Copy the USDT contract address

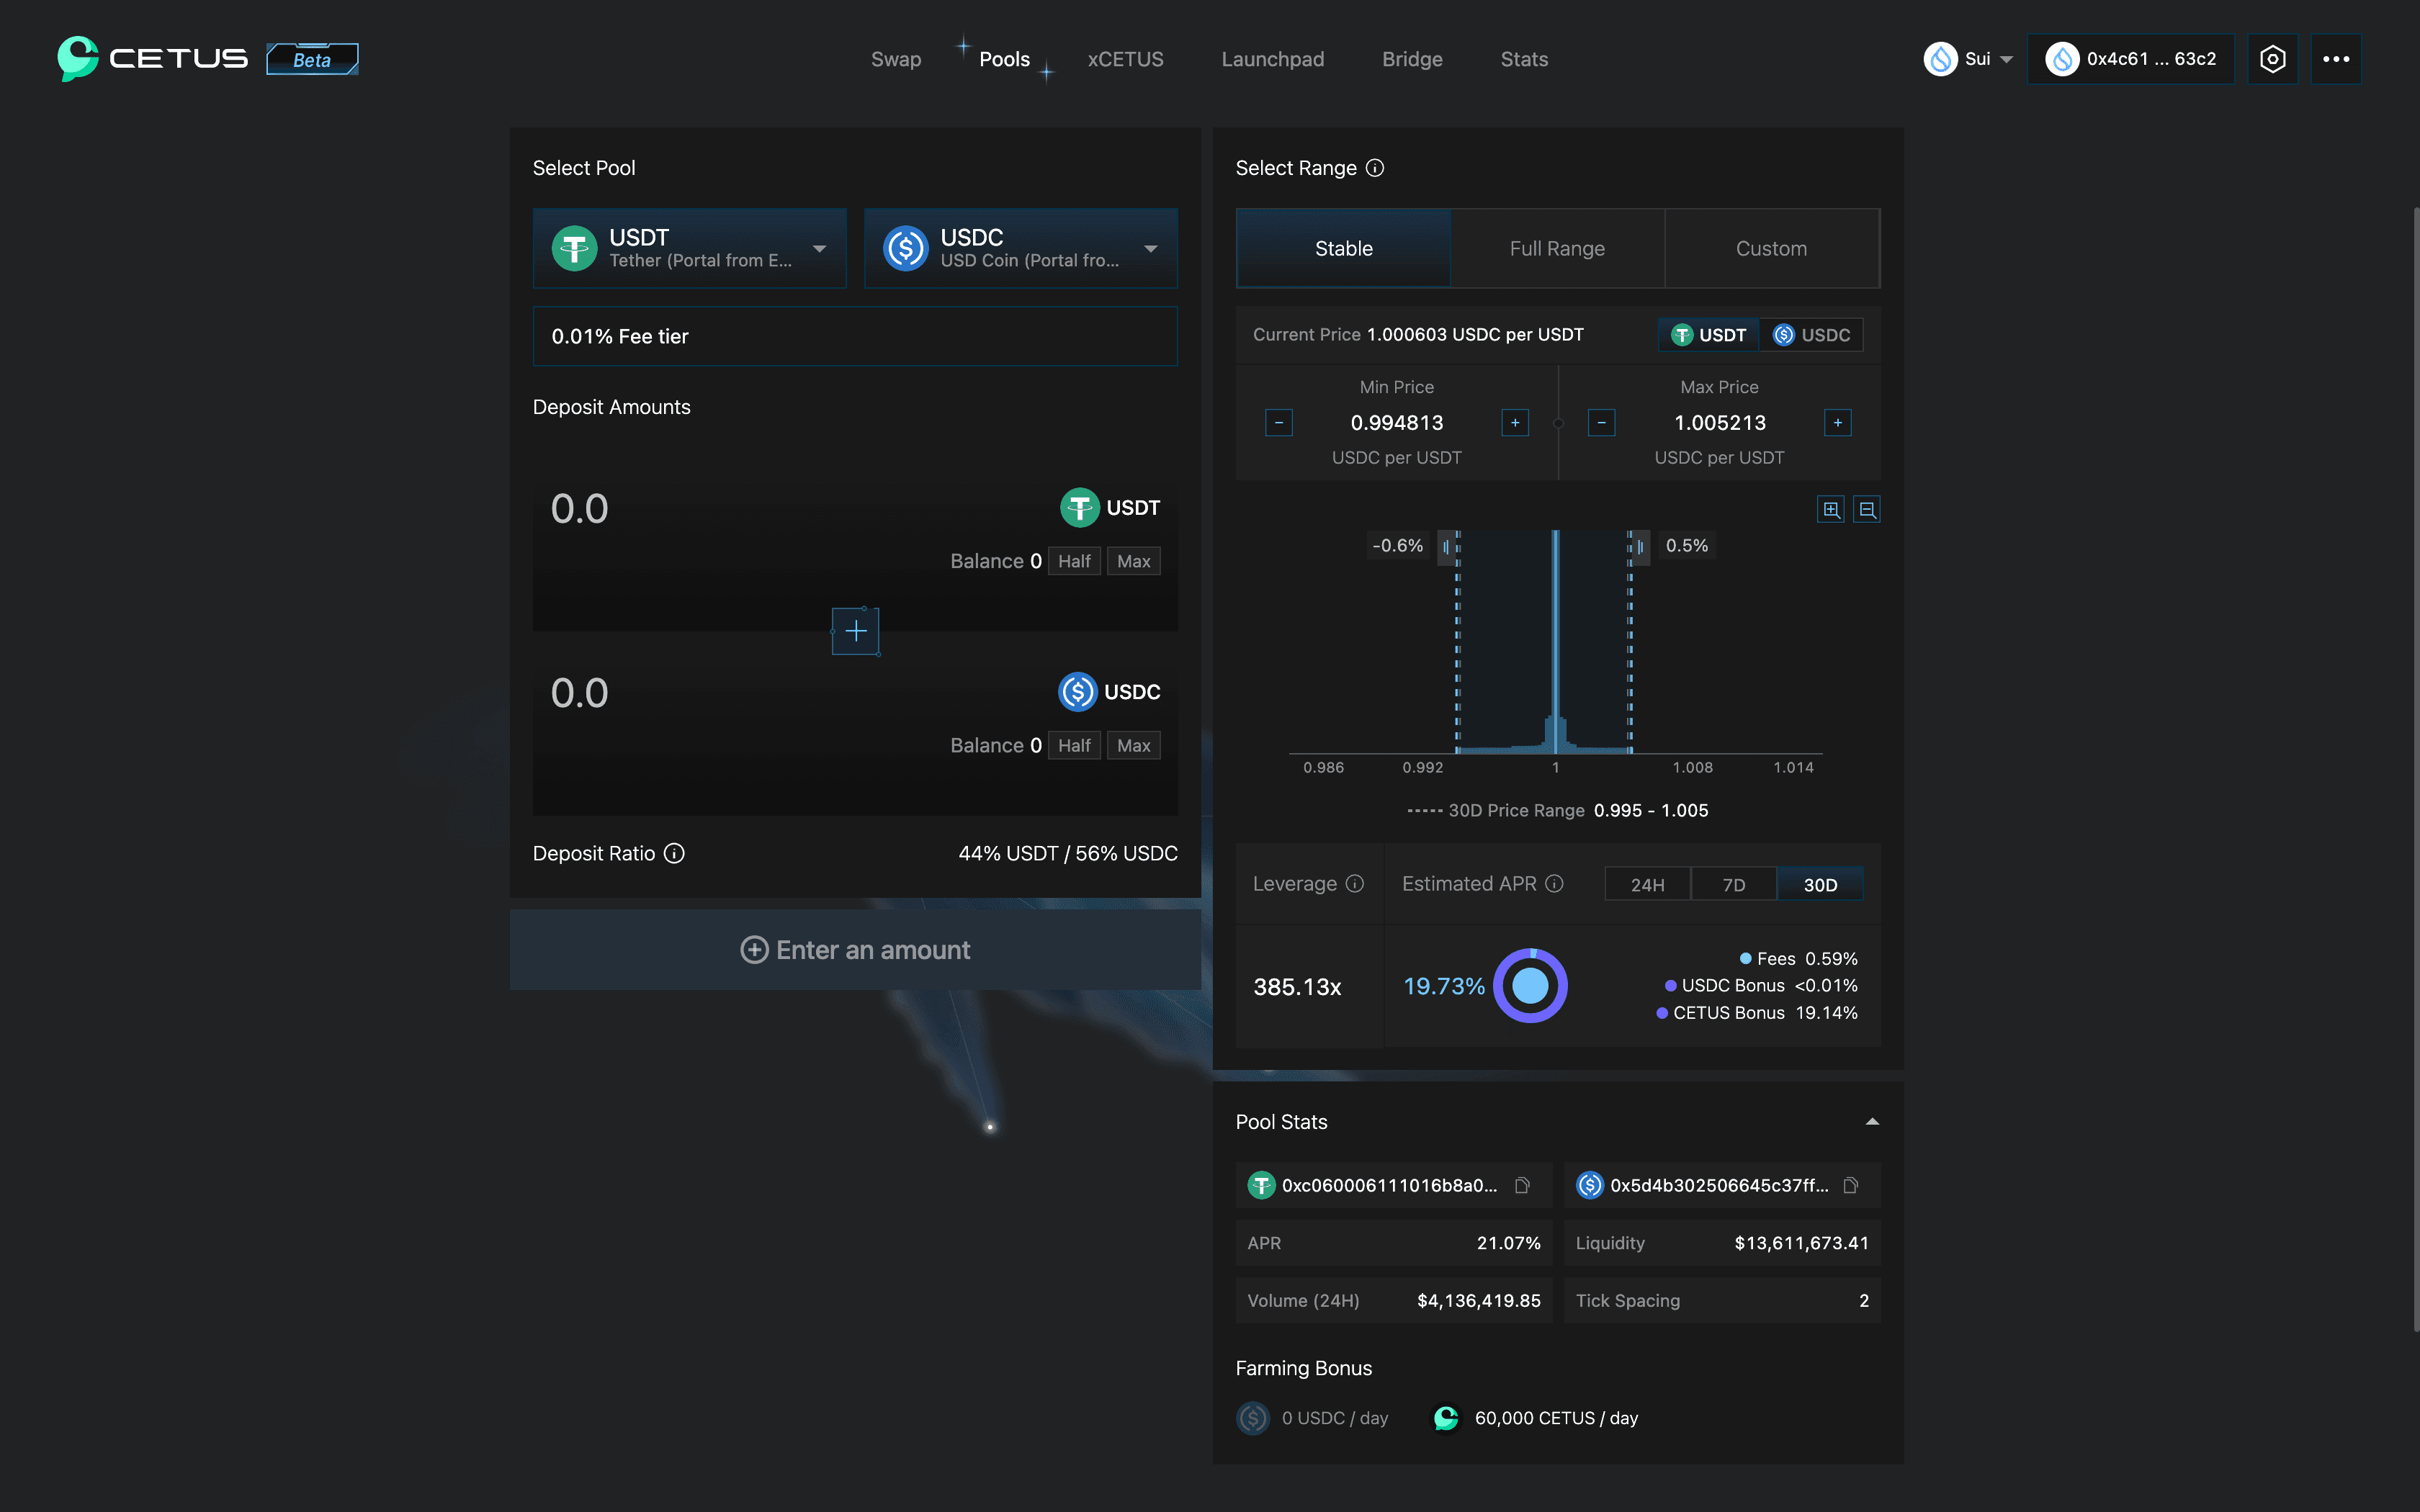click(x=1522, y=1185)
